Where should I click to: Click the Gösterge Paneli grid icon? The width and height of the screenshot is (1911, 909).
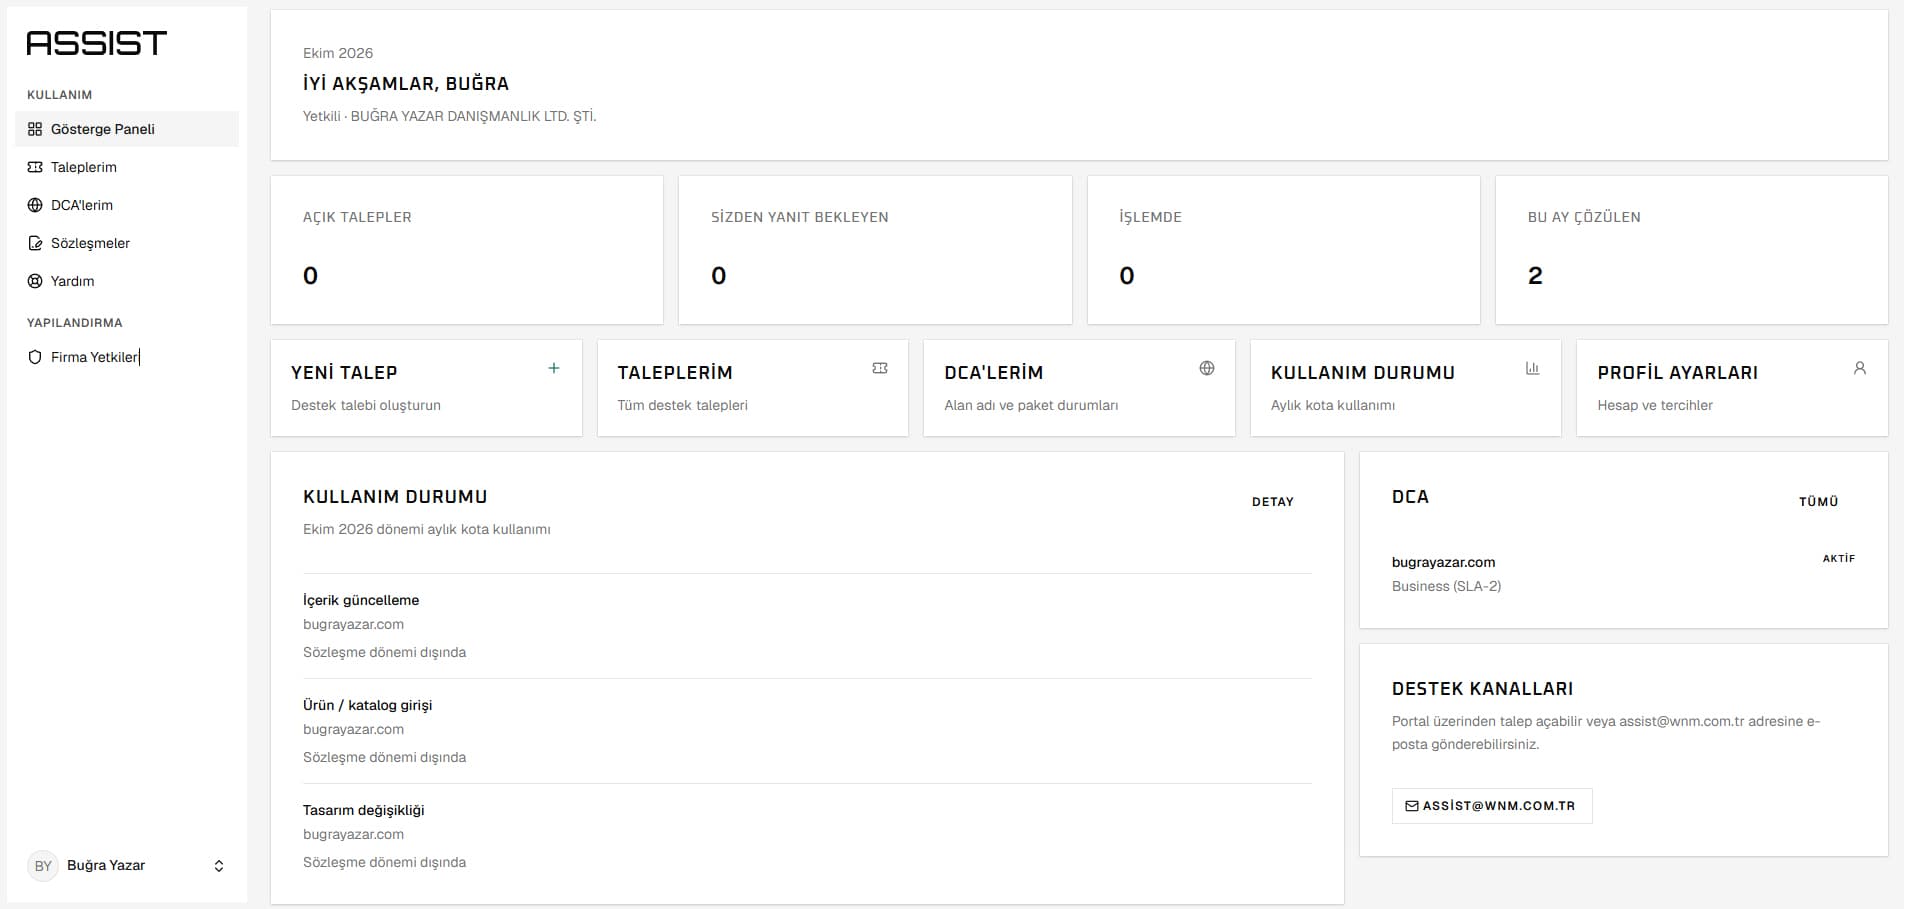pyautogui.click(x=35, y=129)
